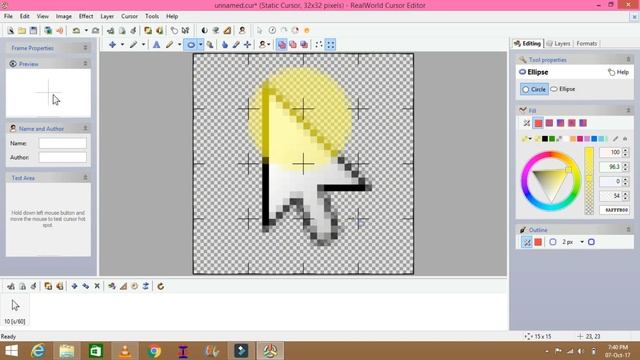Select the cursor frame thumbnail 10 [s/60]

[x=15, y=311]
